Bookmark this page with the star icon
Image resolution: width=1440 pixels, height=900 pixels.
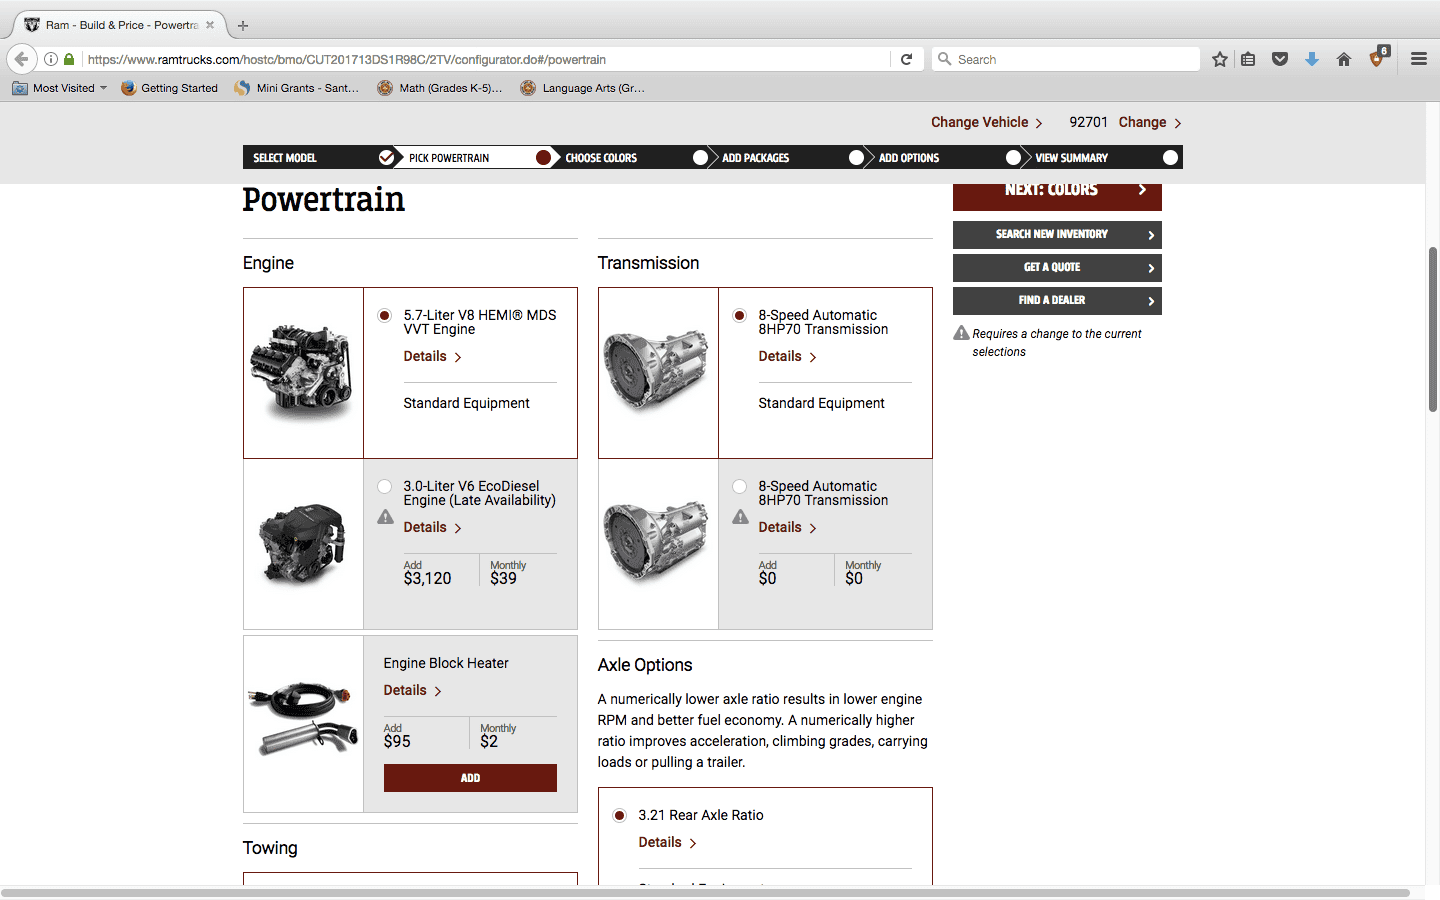[x=1220, y=59]
